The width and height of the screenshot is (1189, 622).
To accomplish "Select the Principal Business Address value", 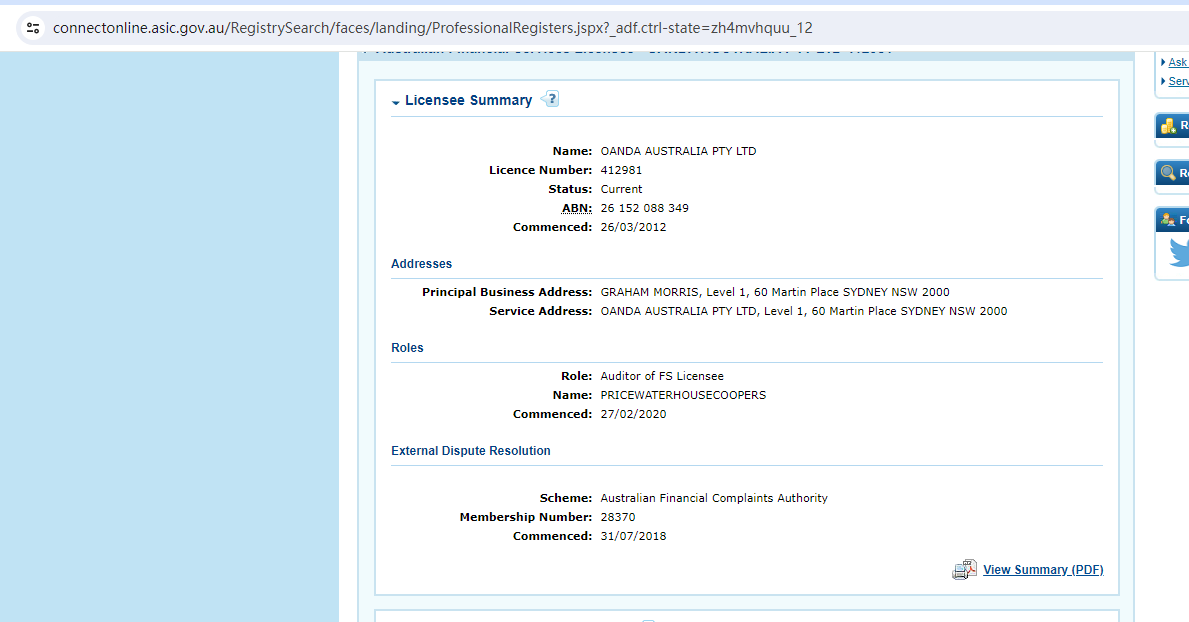I will (x=775, y=292).
